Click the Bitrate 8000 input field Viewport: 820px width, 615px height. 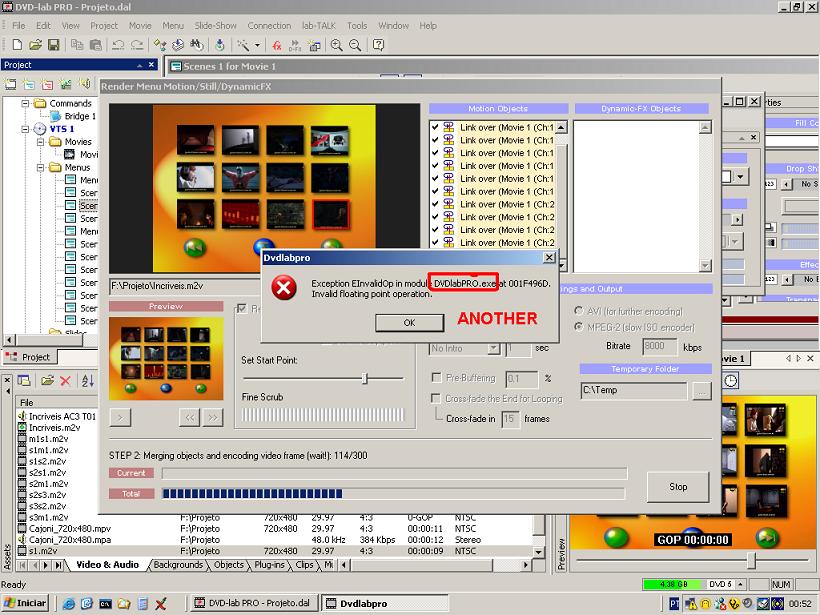pyautogui.click(x=659, y=347)
